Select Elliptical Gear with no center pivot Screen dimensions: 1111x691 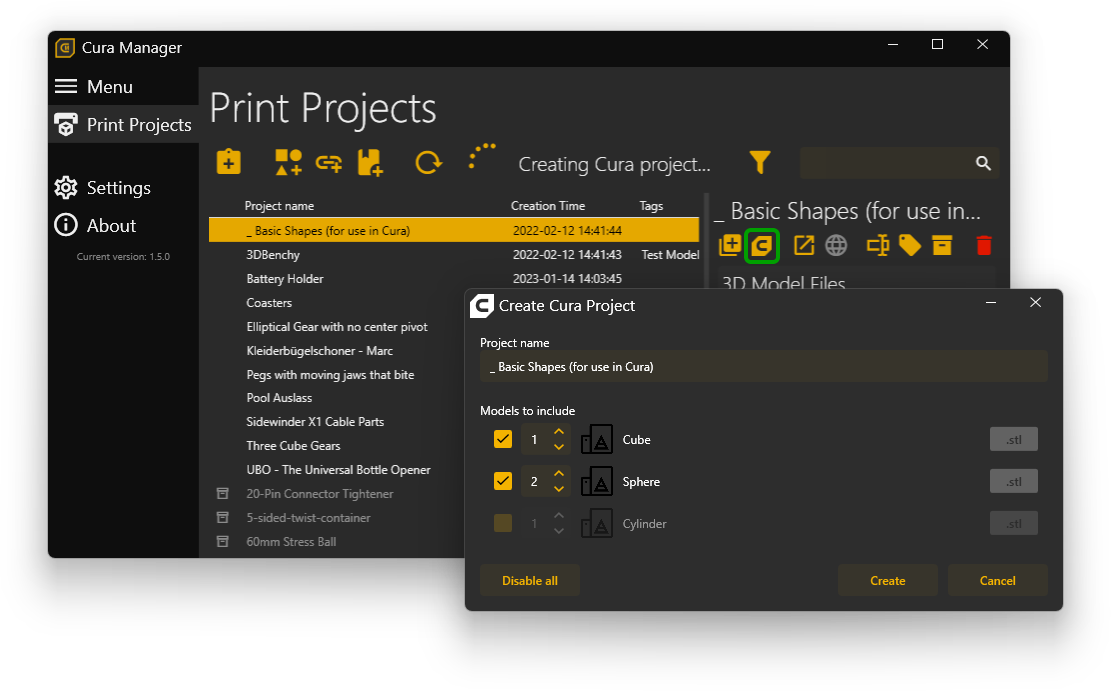click(337, 327)
